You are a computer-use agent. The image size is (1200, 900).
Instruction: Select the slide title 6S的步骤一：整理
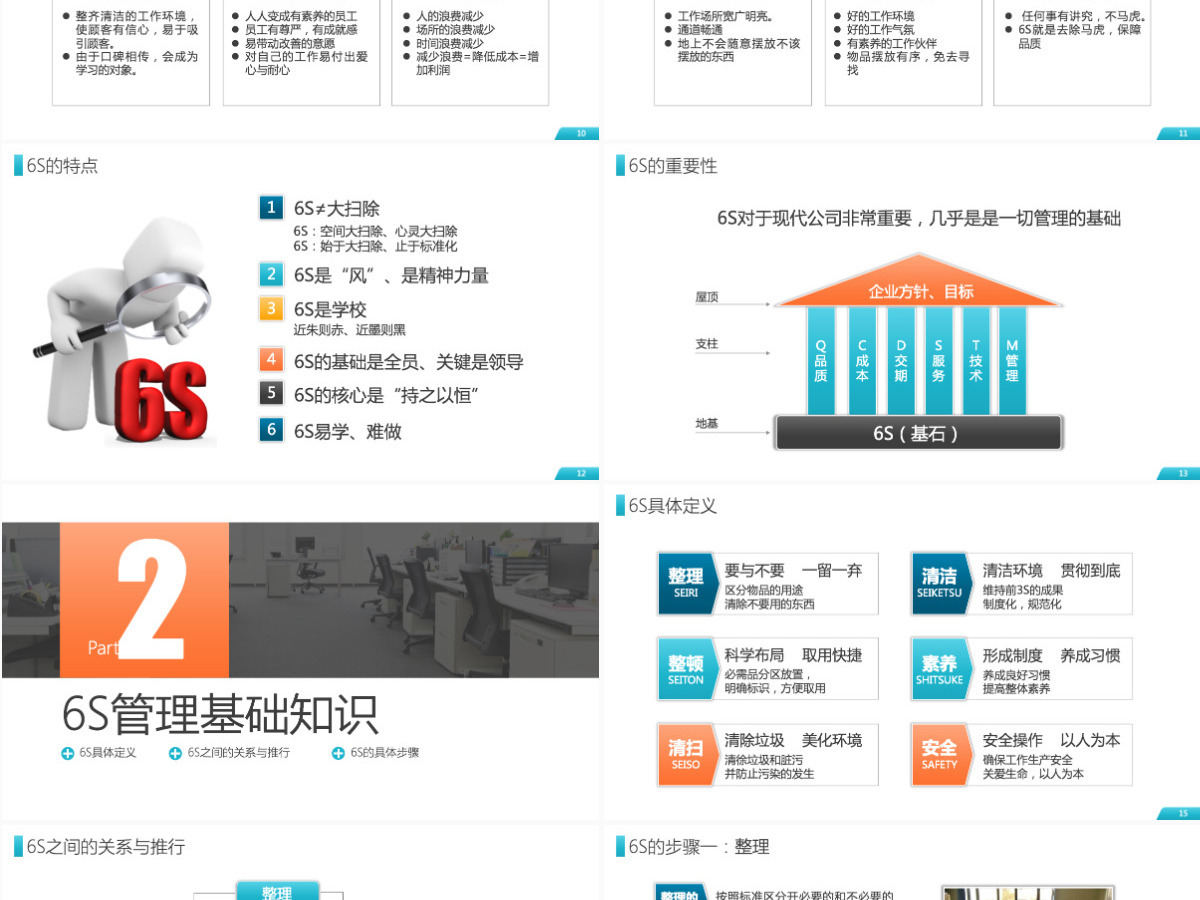click(x=699, y=847)
